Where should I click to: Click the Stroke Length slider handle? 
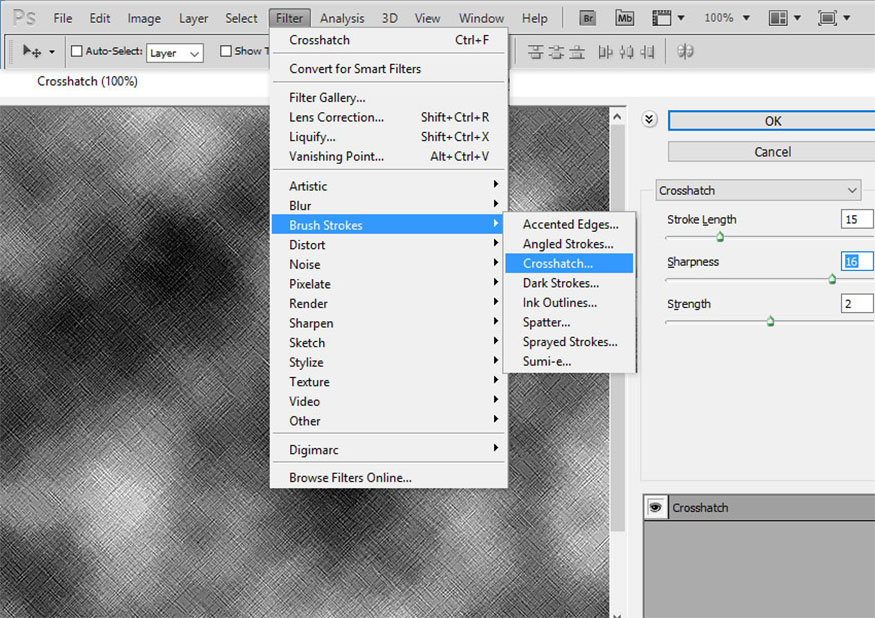[719, 237]
